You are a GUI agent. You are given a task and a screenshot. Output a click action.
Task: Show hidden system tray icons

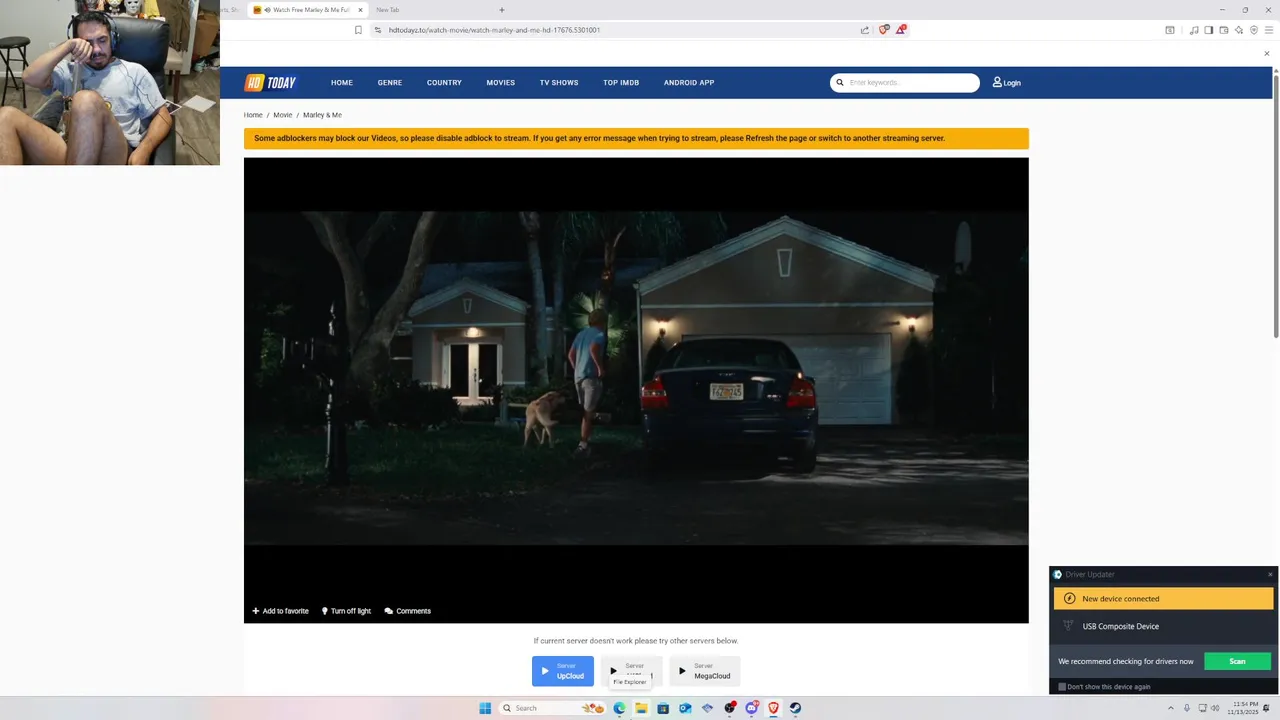pos(1172,708)
